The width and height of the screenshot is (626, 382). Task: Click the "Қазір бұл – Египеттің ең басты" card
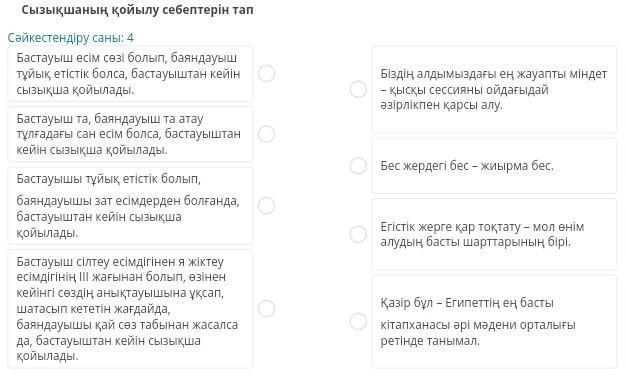pos(494,321)
